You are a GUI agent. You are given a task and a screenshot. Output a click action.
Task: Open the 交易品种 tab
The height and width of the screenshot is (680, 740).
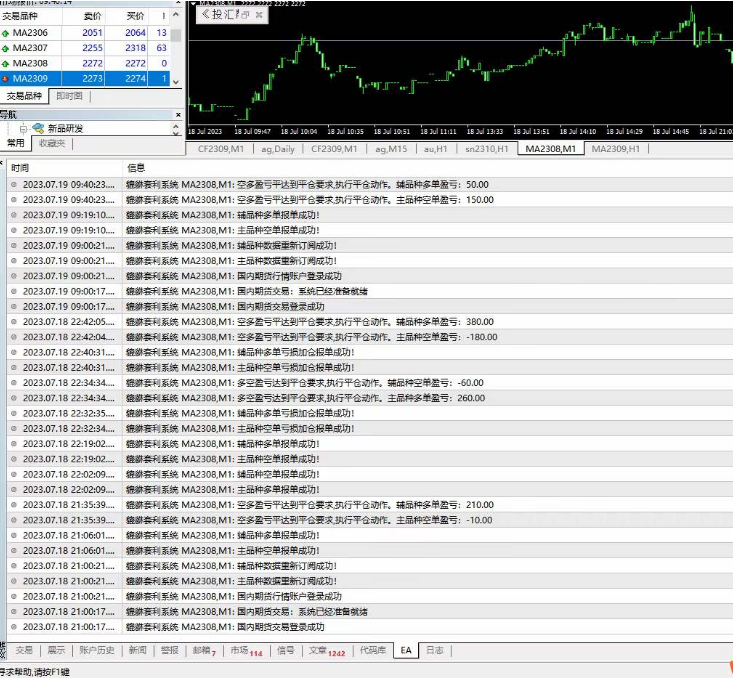pyautogui.click(x=24, y=96)
